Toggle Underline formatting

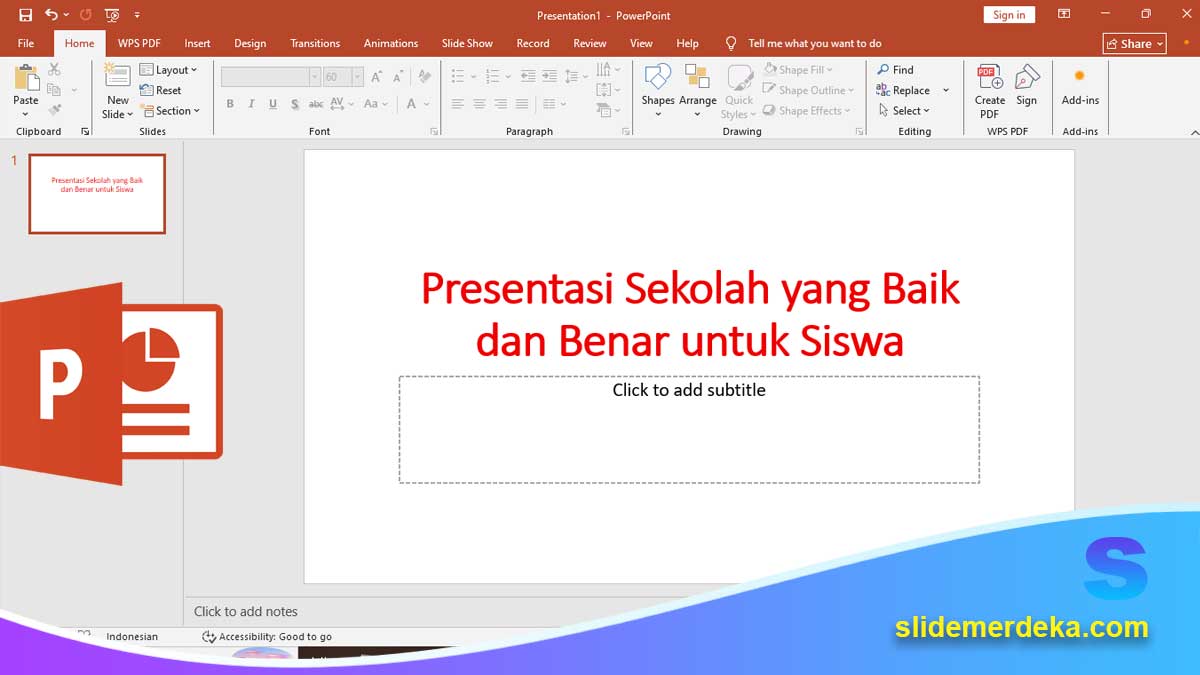tap(272, 104)
